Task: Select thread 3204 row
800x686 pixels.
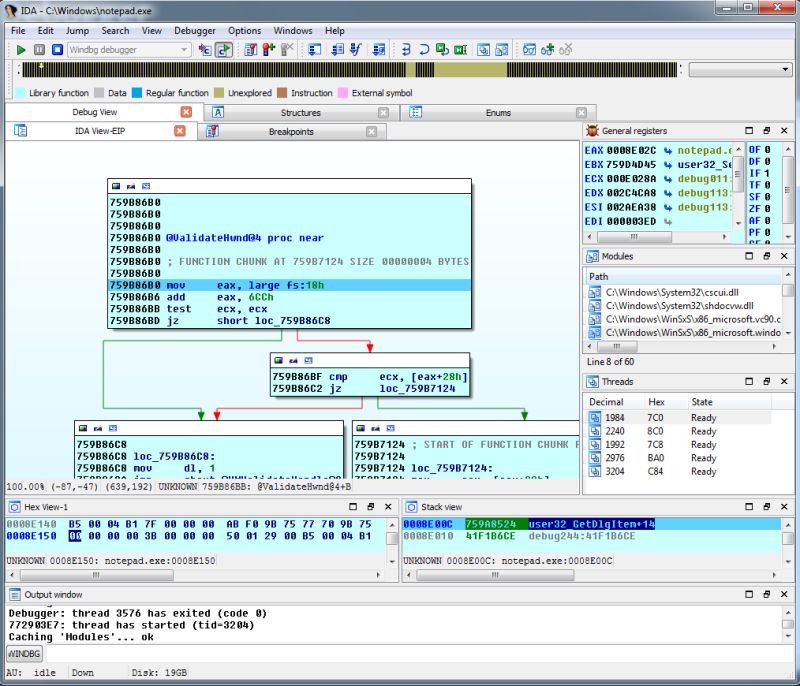Action: pos(679,471)
